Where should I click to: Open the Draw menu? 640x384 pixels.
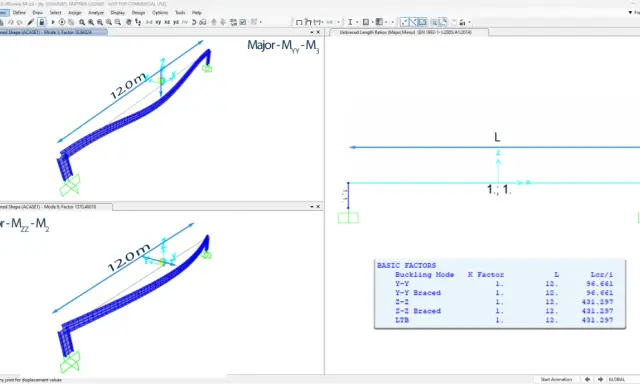[x=38, y=13]
